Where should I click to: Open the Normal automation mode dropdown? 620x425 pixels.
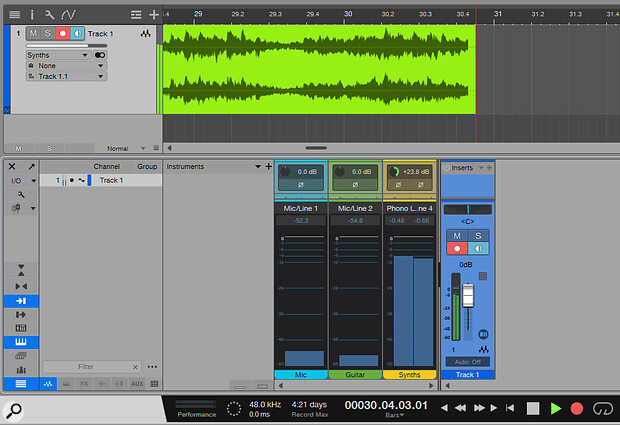pyautogui.click(x=126, y=149)
